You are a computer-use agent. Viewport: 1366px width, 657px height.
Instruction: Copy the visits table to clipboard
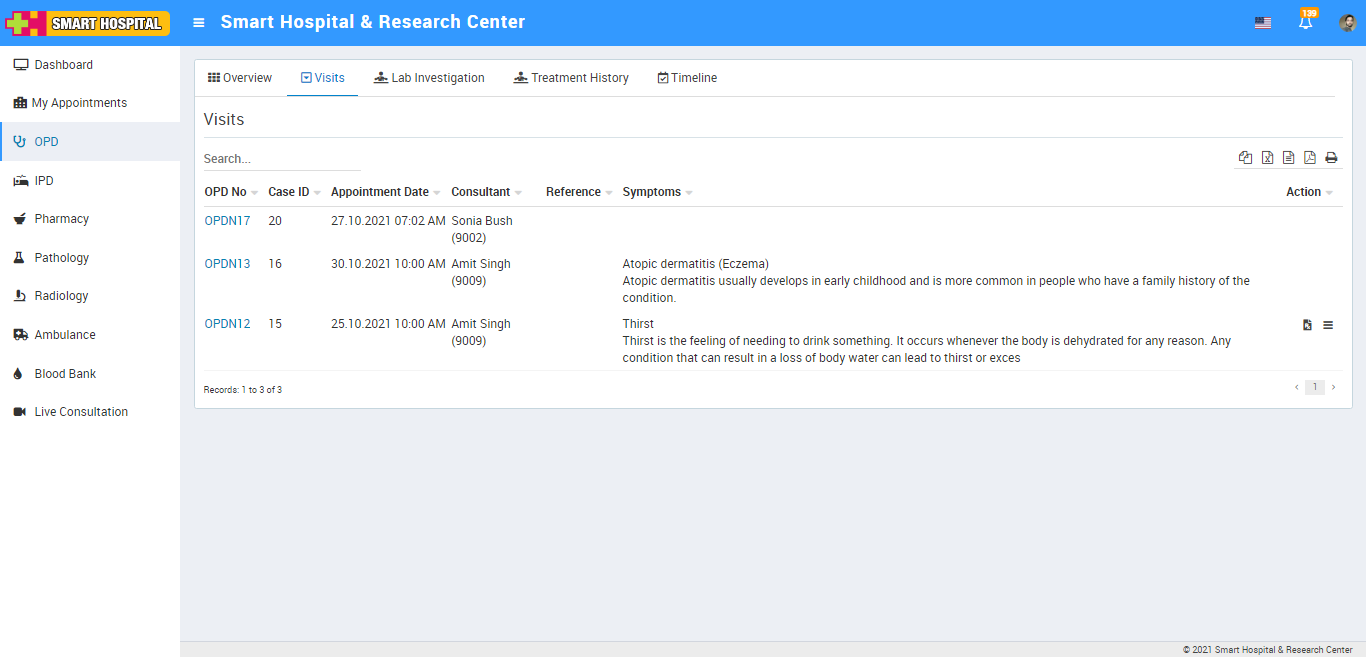[1245, 158]
